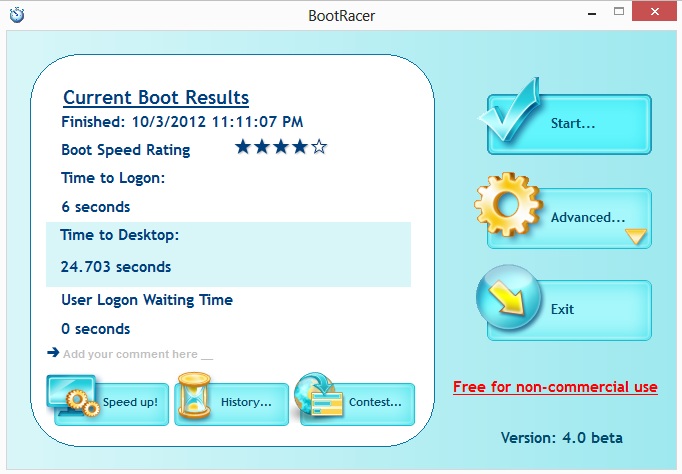Viewport: 682px width, 474px height.
Task: Maximize the BootRacer window
Action: tap(619, 12)
